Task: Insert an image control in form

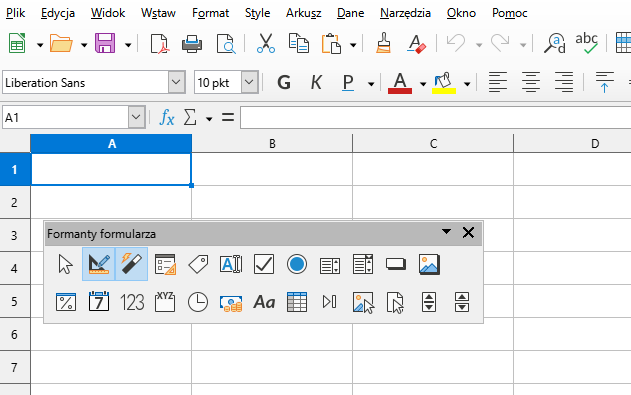Action: (x=429, y=264)
